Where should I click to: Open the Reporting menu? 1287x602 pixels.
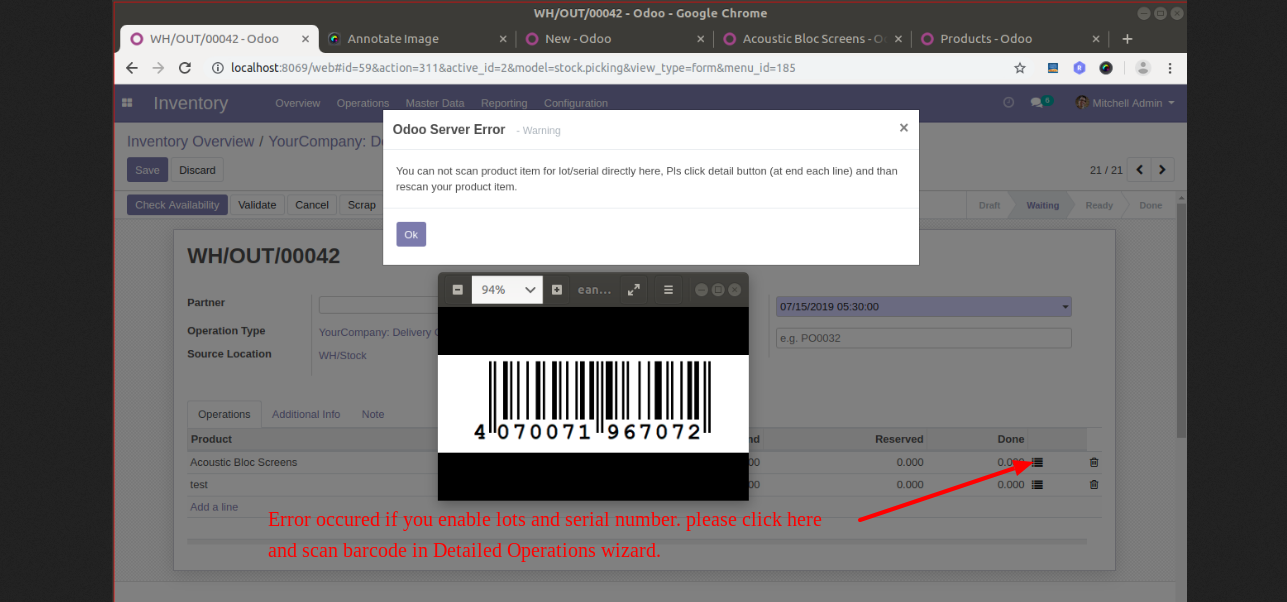(504, 103)
